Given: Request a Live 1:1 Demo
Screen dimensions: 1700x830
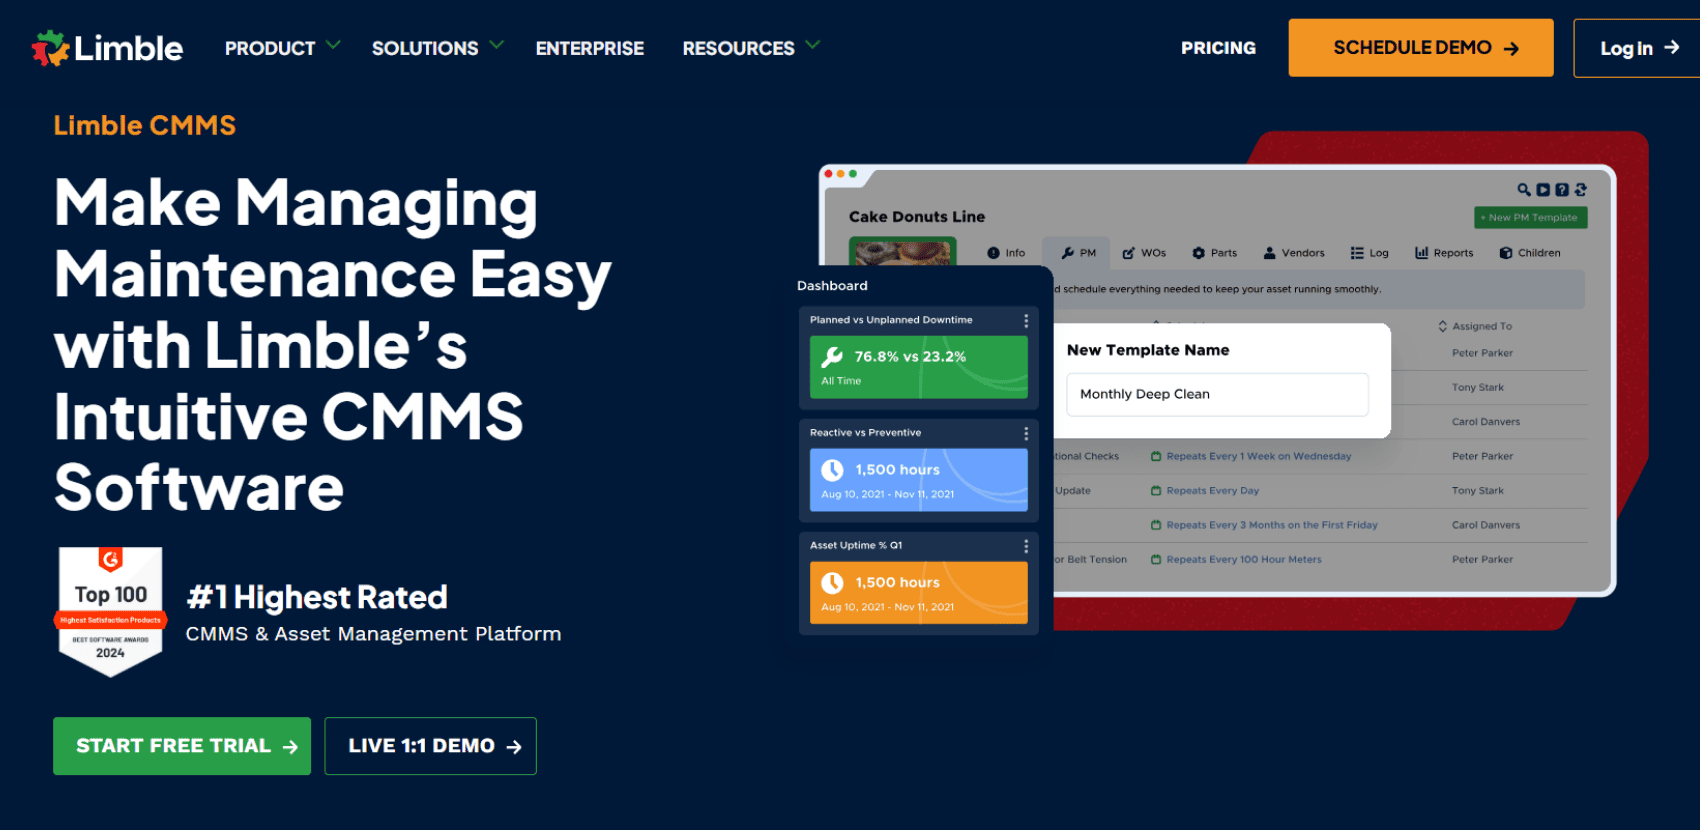Looking at the screenshot, I should 430,746.
